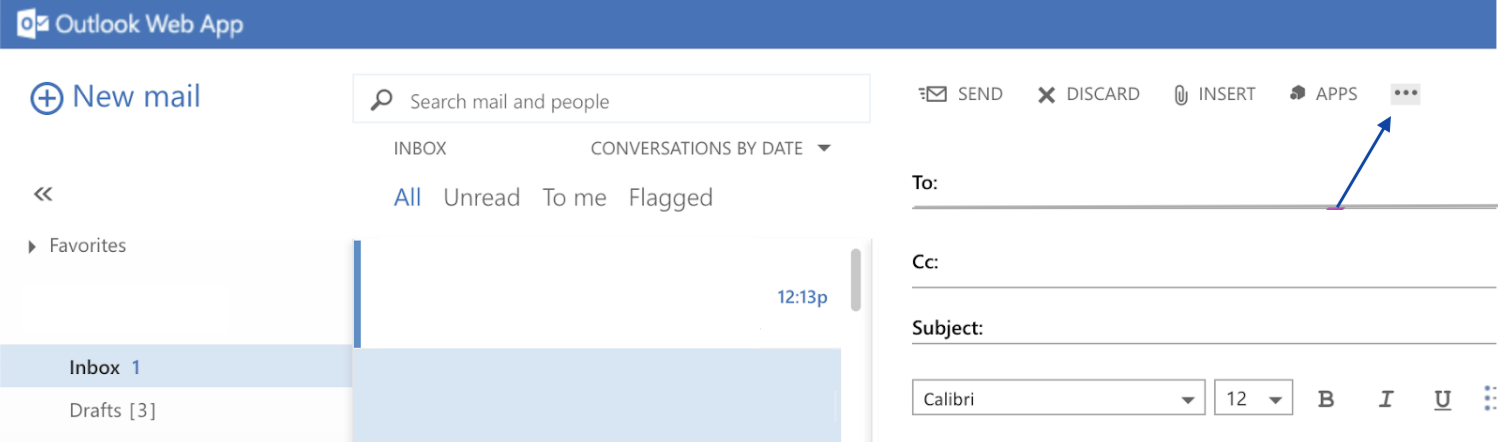
Task: Switch to the Flagged filter tab
Action: [x=670, y=198]
